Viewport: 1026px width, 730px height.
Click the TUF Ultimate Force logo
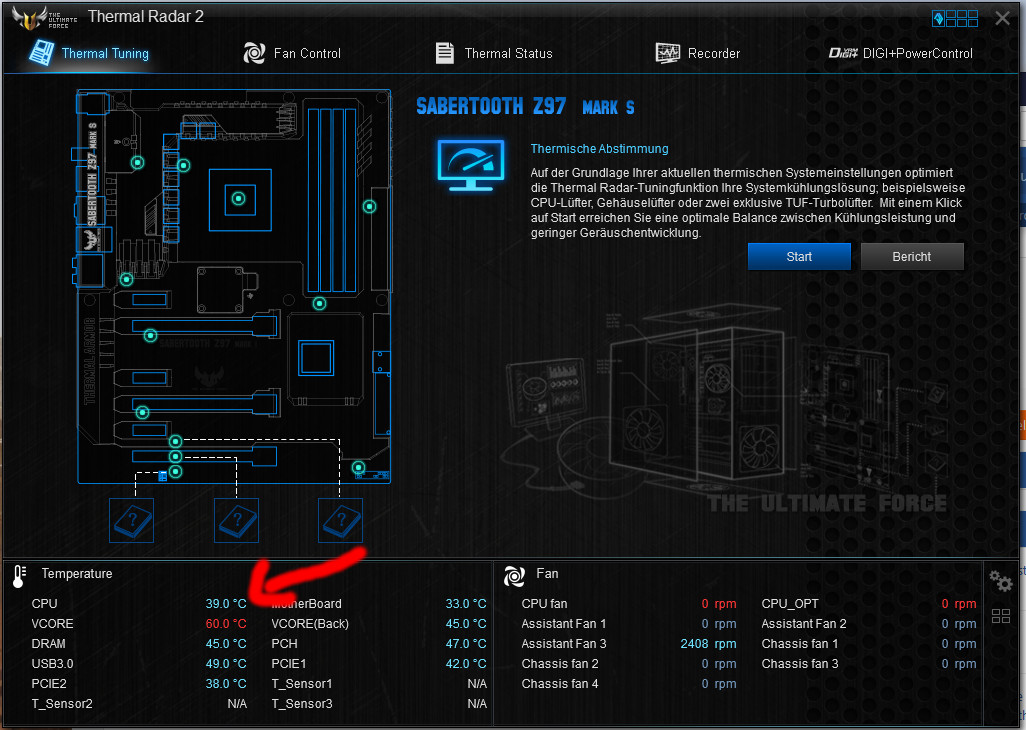point(44,18)
